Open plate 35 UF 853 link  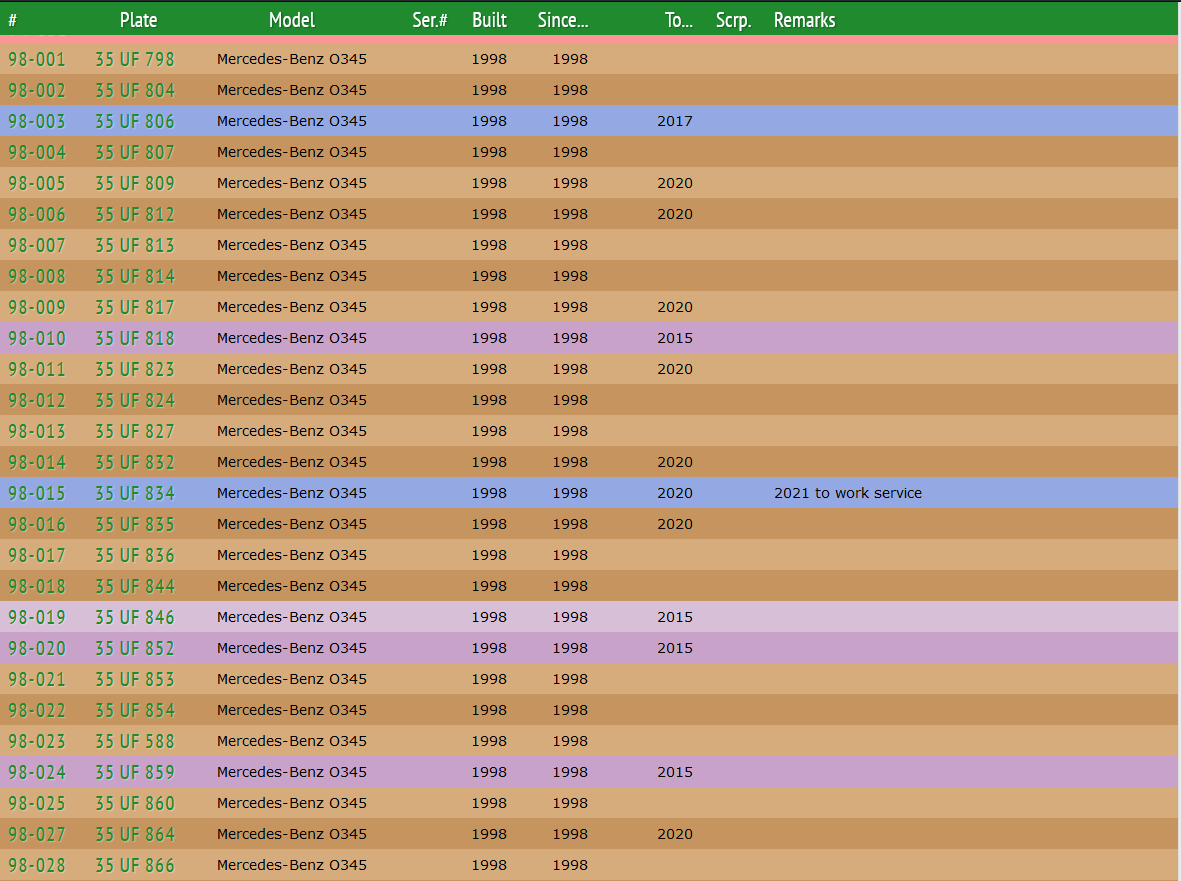pyautogui.click(x=135, y=679)
